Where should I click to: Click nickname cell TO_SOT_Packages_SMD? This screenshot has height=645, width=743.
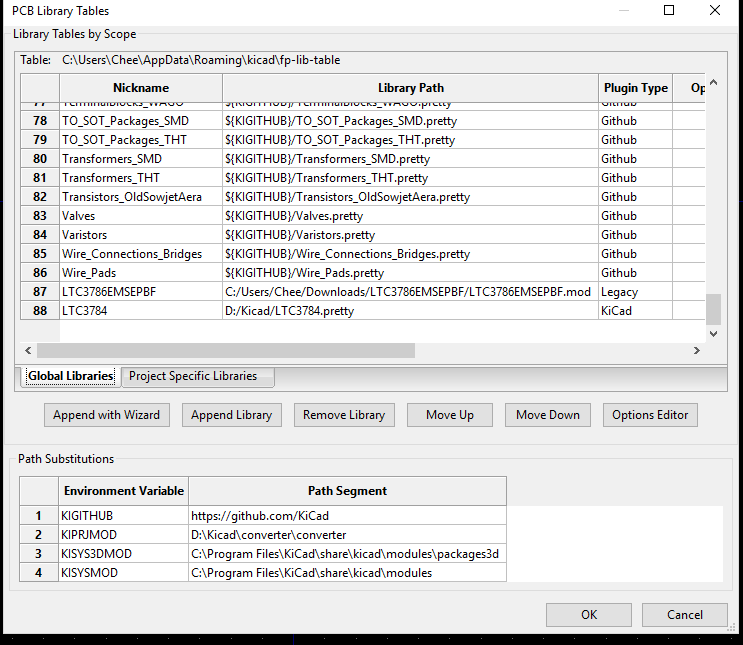coord(141,121)
